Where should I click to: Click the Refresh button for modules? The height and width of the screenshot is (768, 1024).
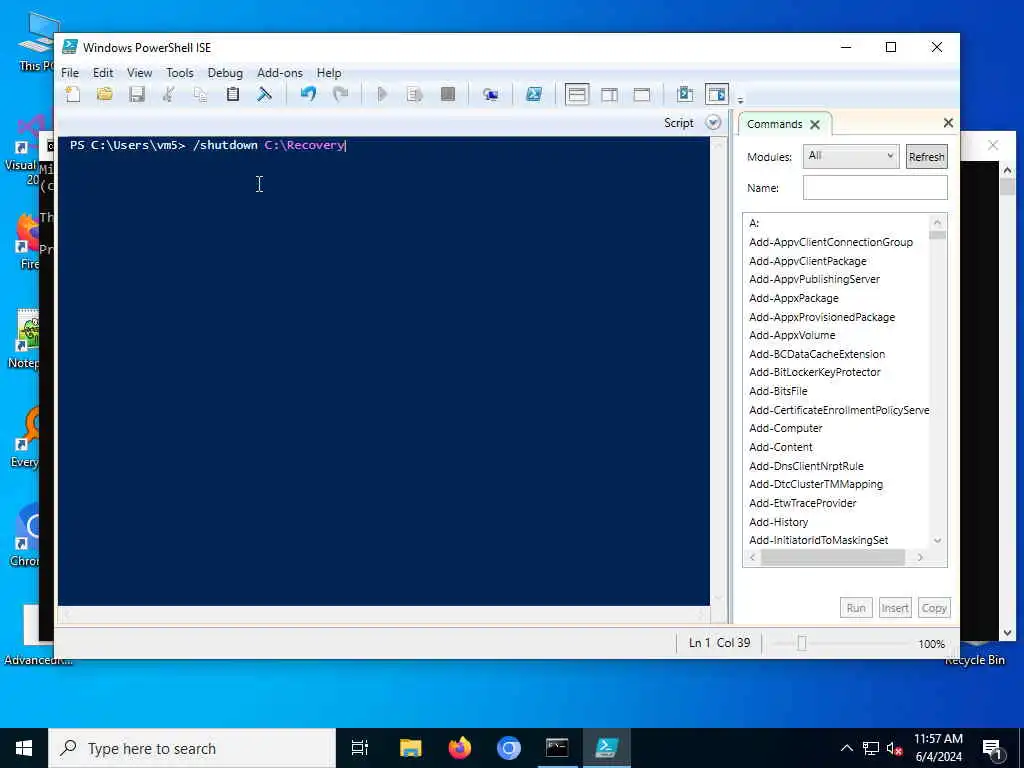[x=926, y=157]
